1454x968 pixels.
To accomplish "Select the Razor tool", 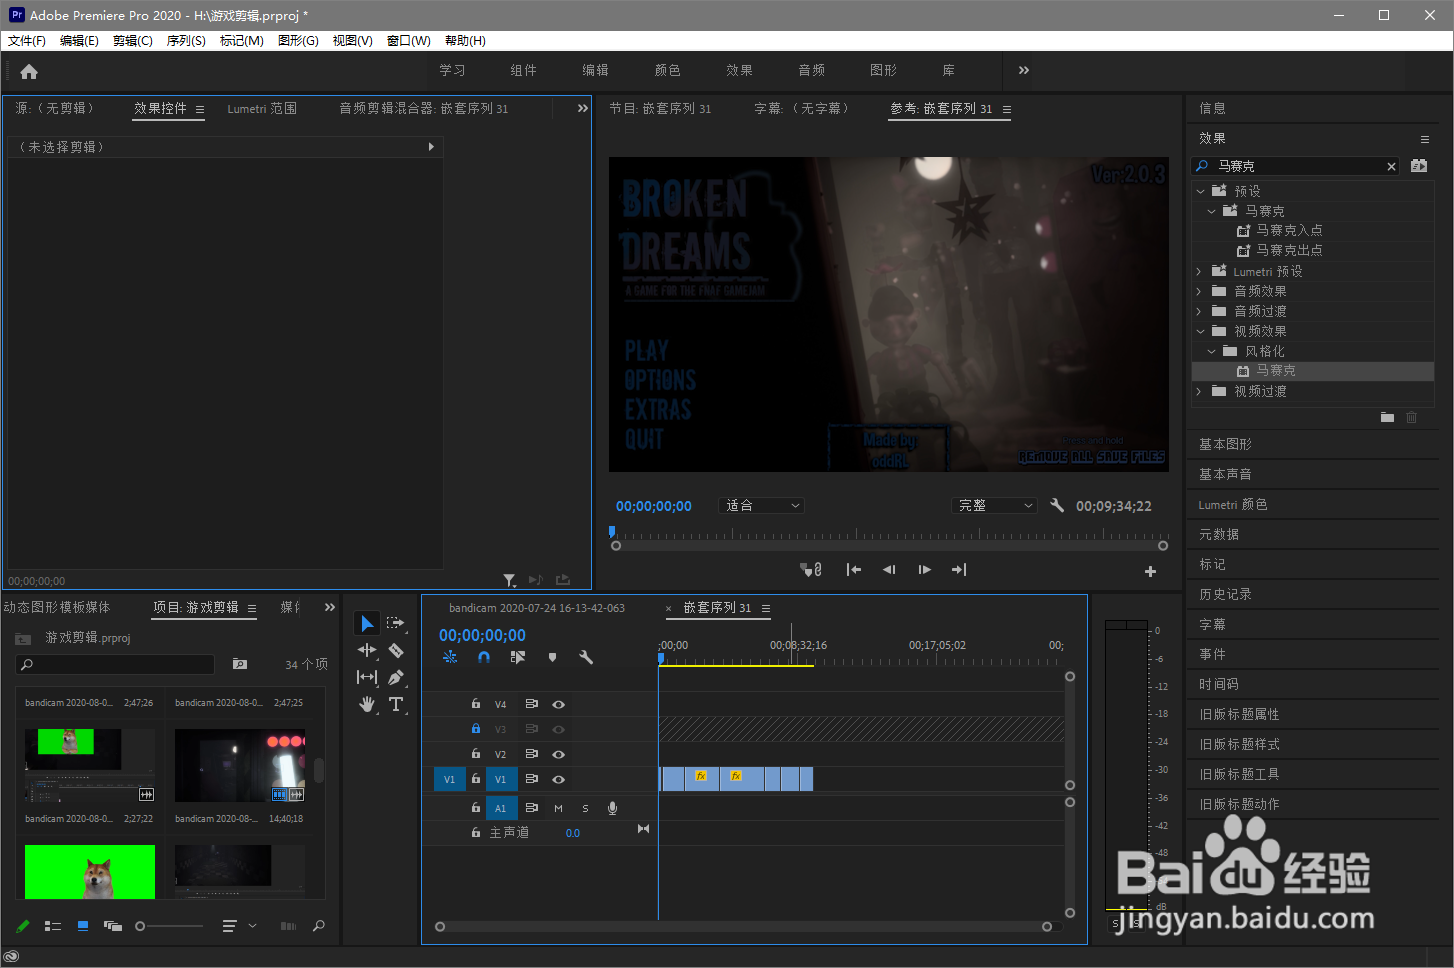I will pyautogui.click(x=396, y=650).
